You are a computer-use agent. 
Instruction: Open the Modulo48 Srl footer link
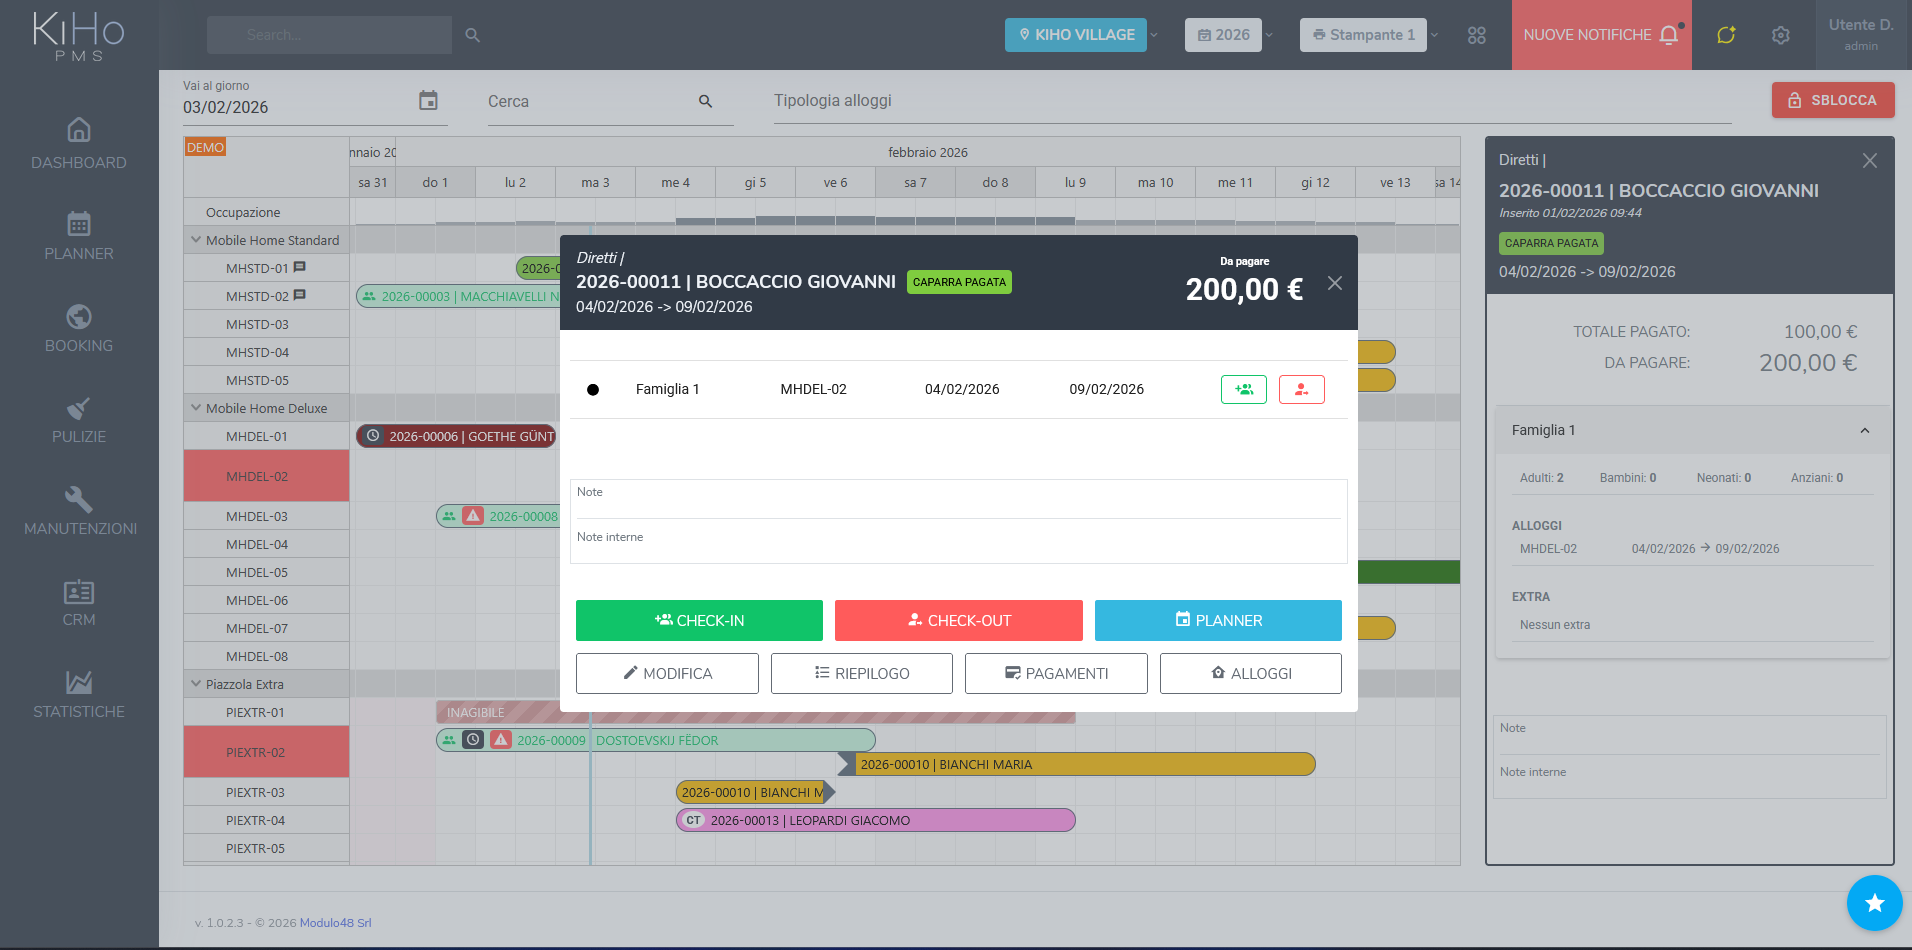click(335, 923)
